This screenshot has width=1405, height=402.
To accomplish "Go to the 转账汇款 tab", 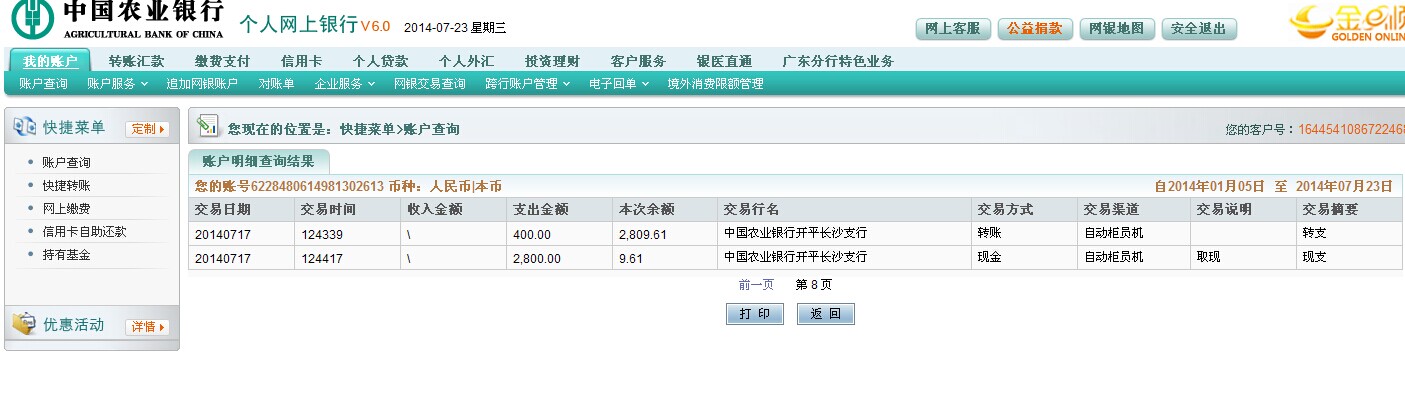I will [x=136, y=61].
